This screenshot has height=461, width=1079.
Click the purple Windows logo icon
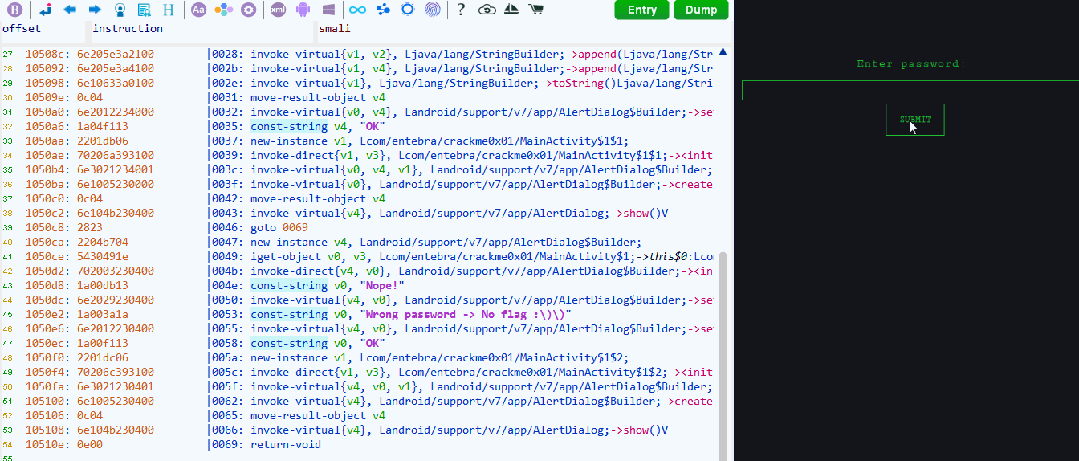[x=329, y=10]
